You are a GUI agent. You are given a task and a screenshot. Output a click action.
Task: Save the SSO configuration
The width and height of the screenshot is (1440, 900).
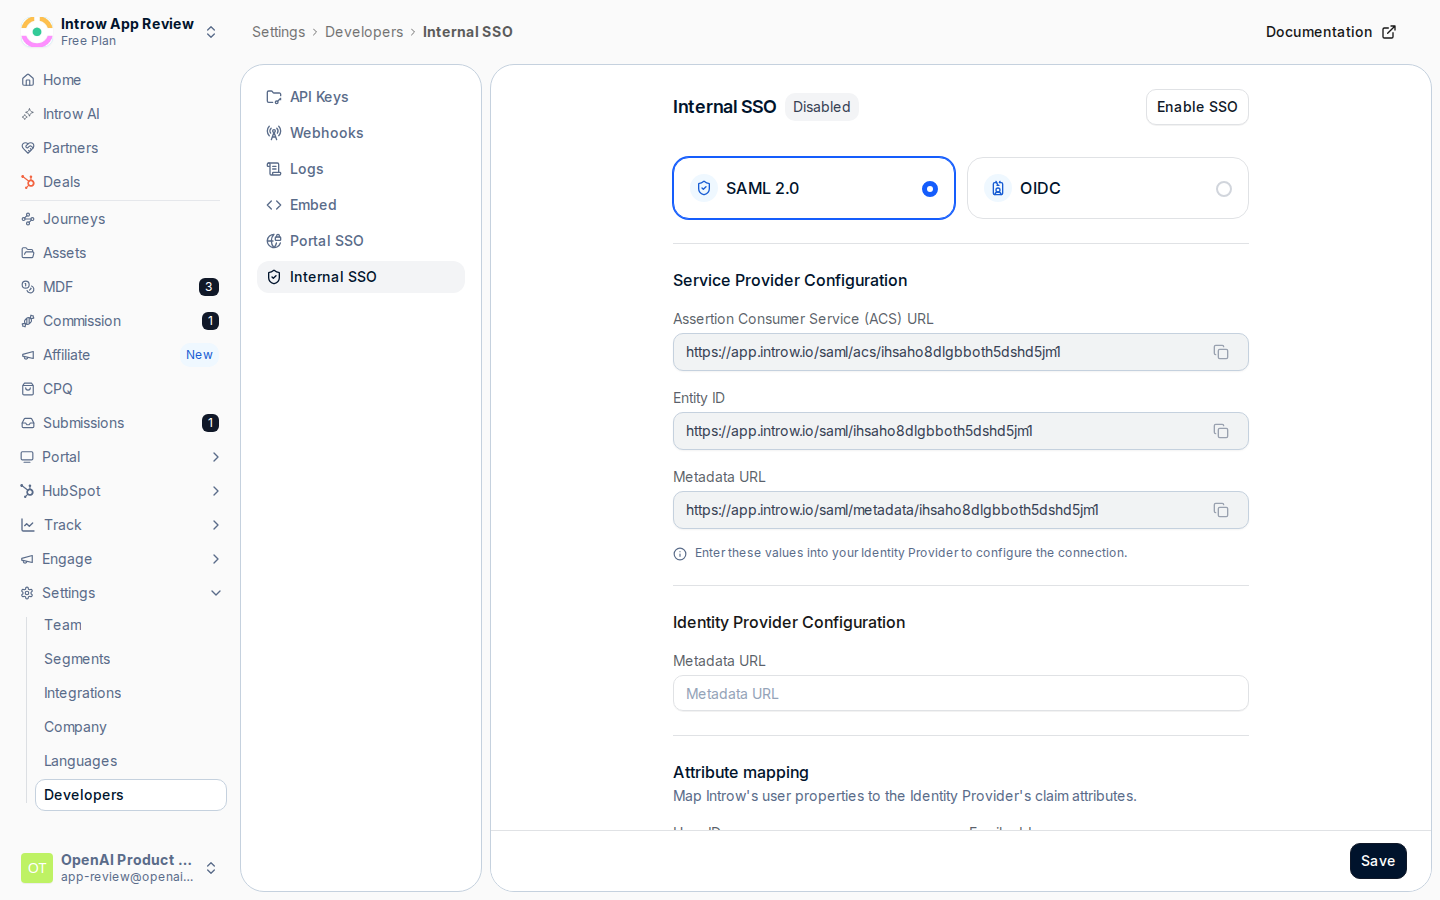point(1378,861)
